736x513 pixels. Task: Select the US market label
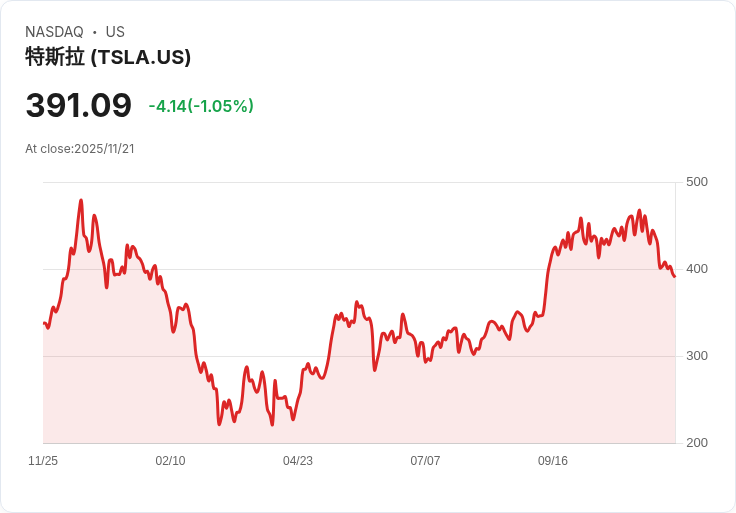coord(115,32)
